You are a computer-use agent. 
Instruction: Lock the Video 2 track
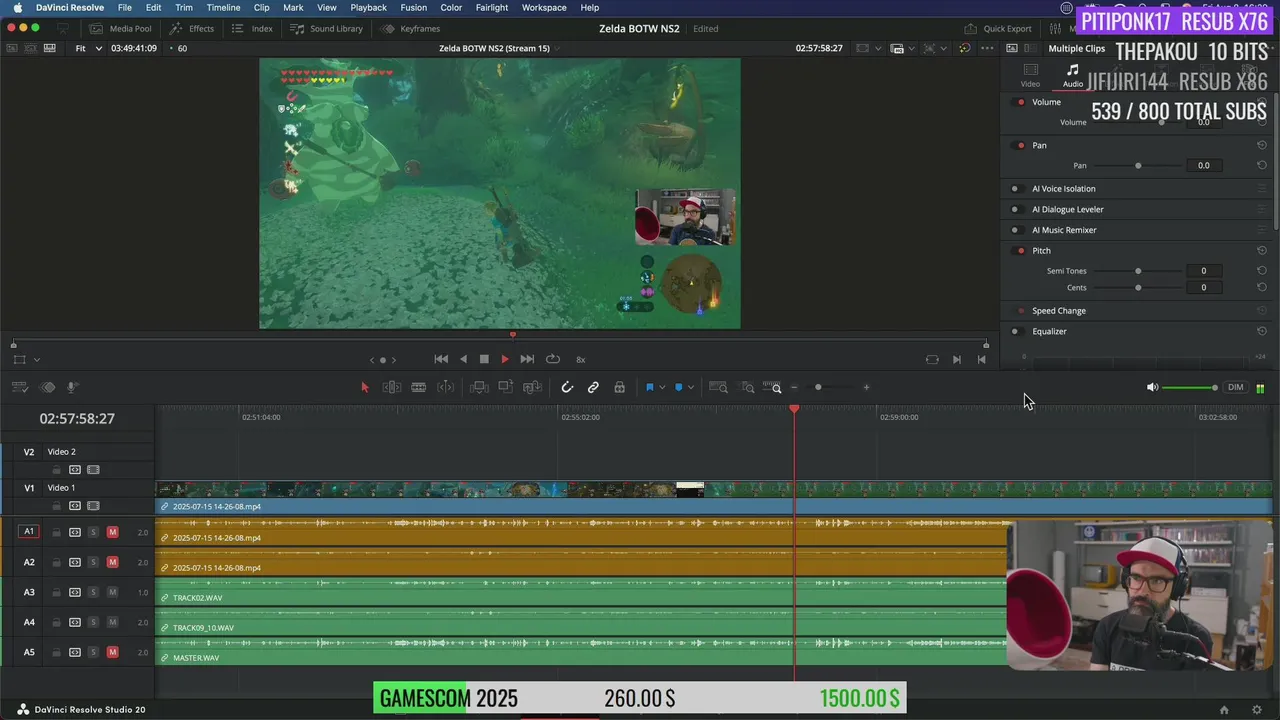pyautogui.click(x=57, y=470)
